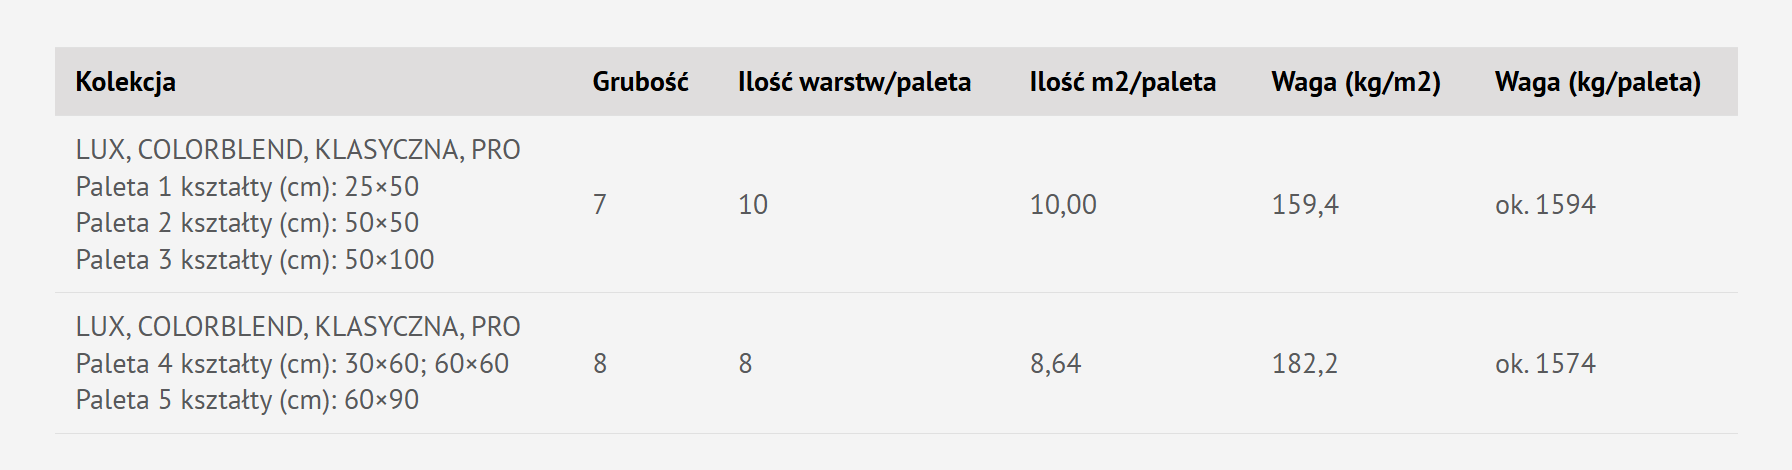Viewport: 1792px width, 470px height.
Task: Click the collection name in the second row
Action: (298, 327)
